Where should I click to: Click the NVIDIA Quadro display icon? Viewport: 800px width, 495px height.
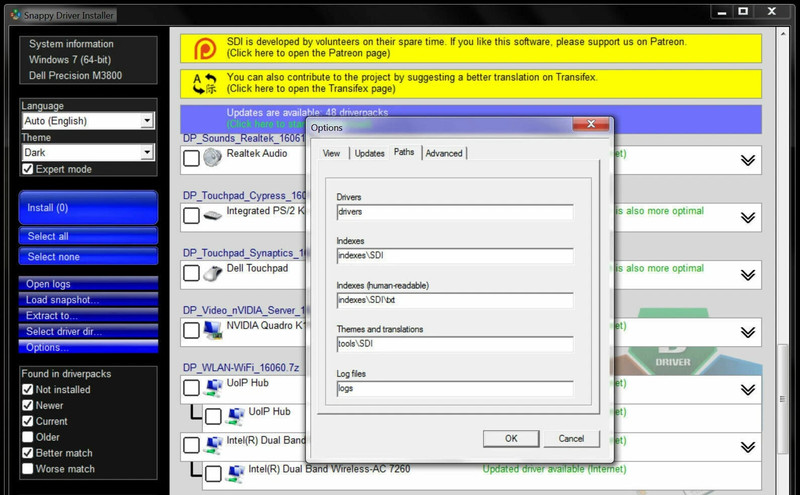click(212, 330)
